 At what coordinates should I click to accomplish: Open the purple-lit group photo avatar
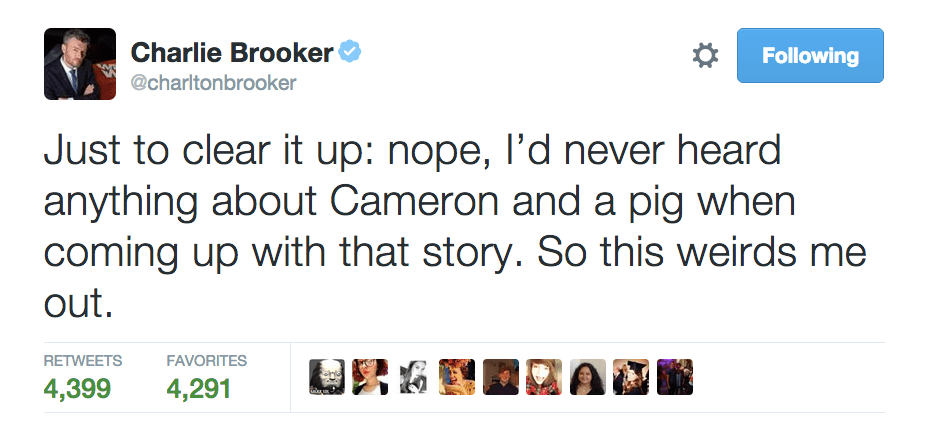point(675,377)
